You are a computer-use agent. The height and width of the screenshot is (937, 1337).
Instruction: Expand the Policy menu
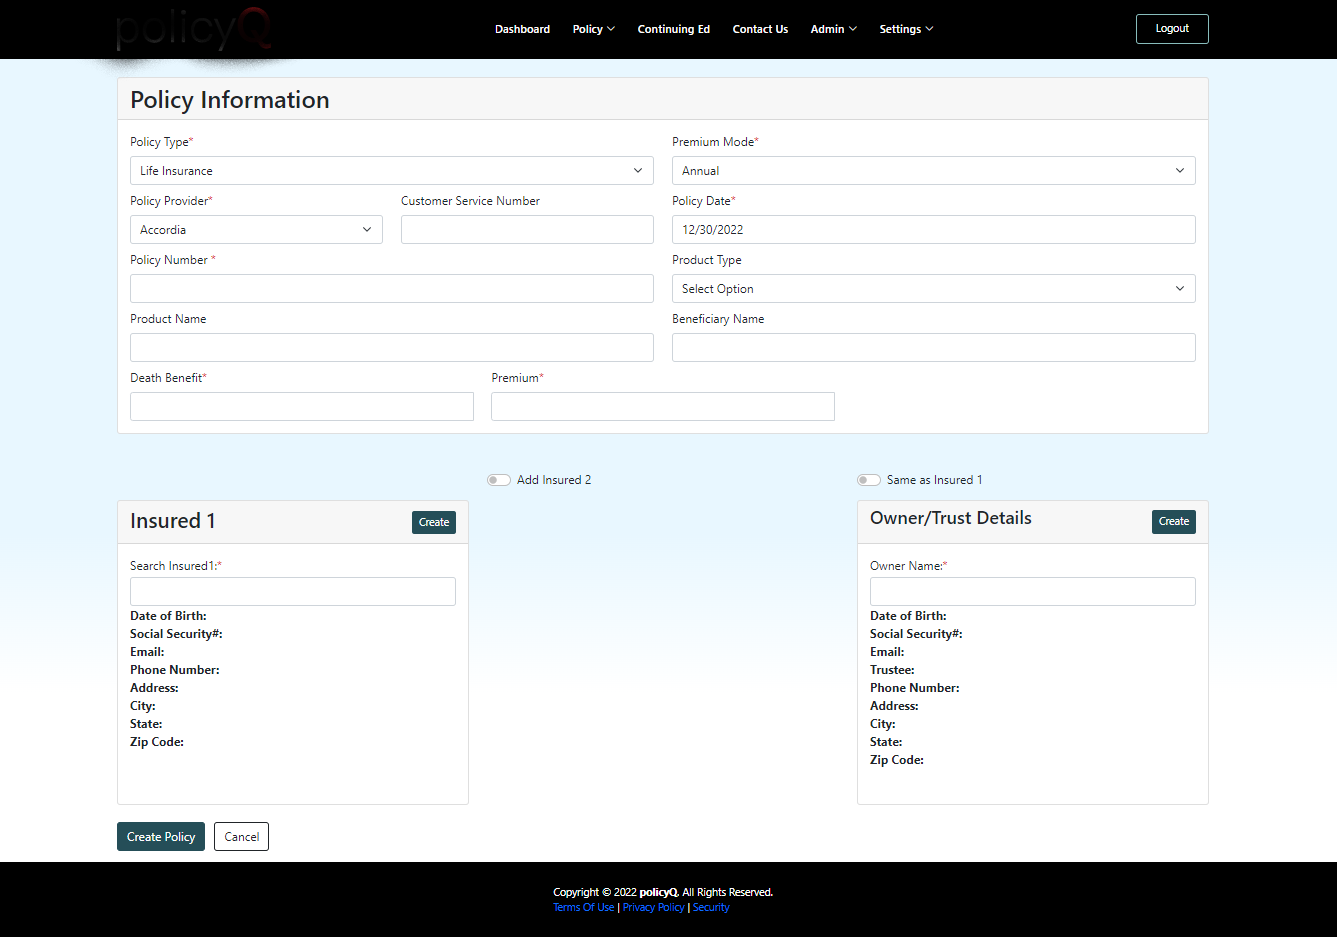[594, 29]
